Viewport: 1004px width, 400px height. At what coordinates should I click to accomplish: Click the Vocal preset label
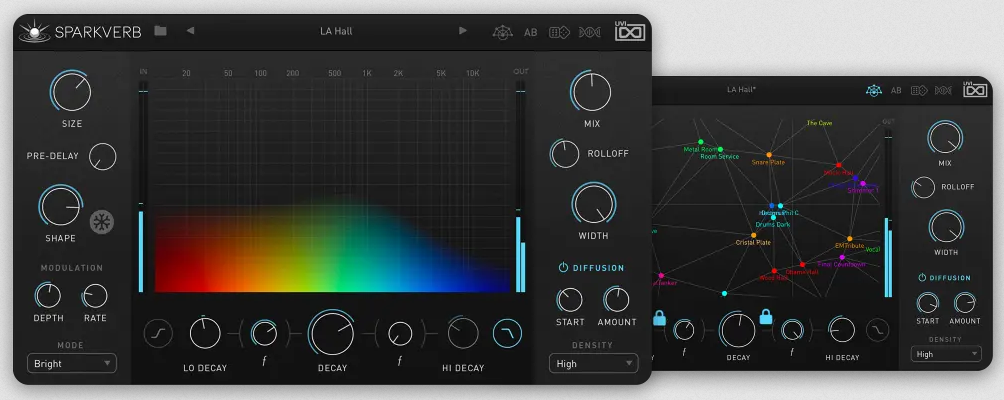pos(873,250)
